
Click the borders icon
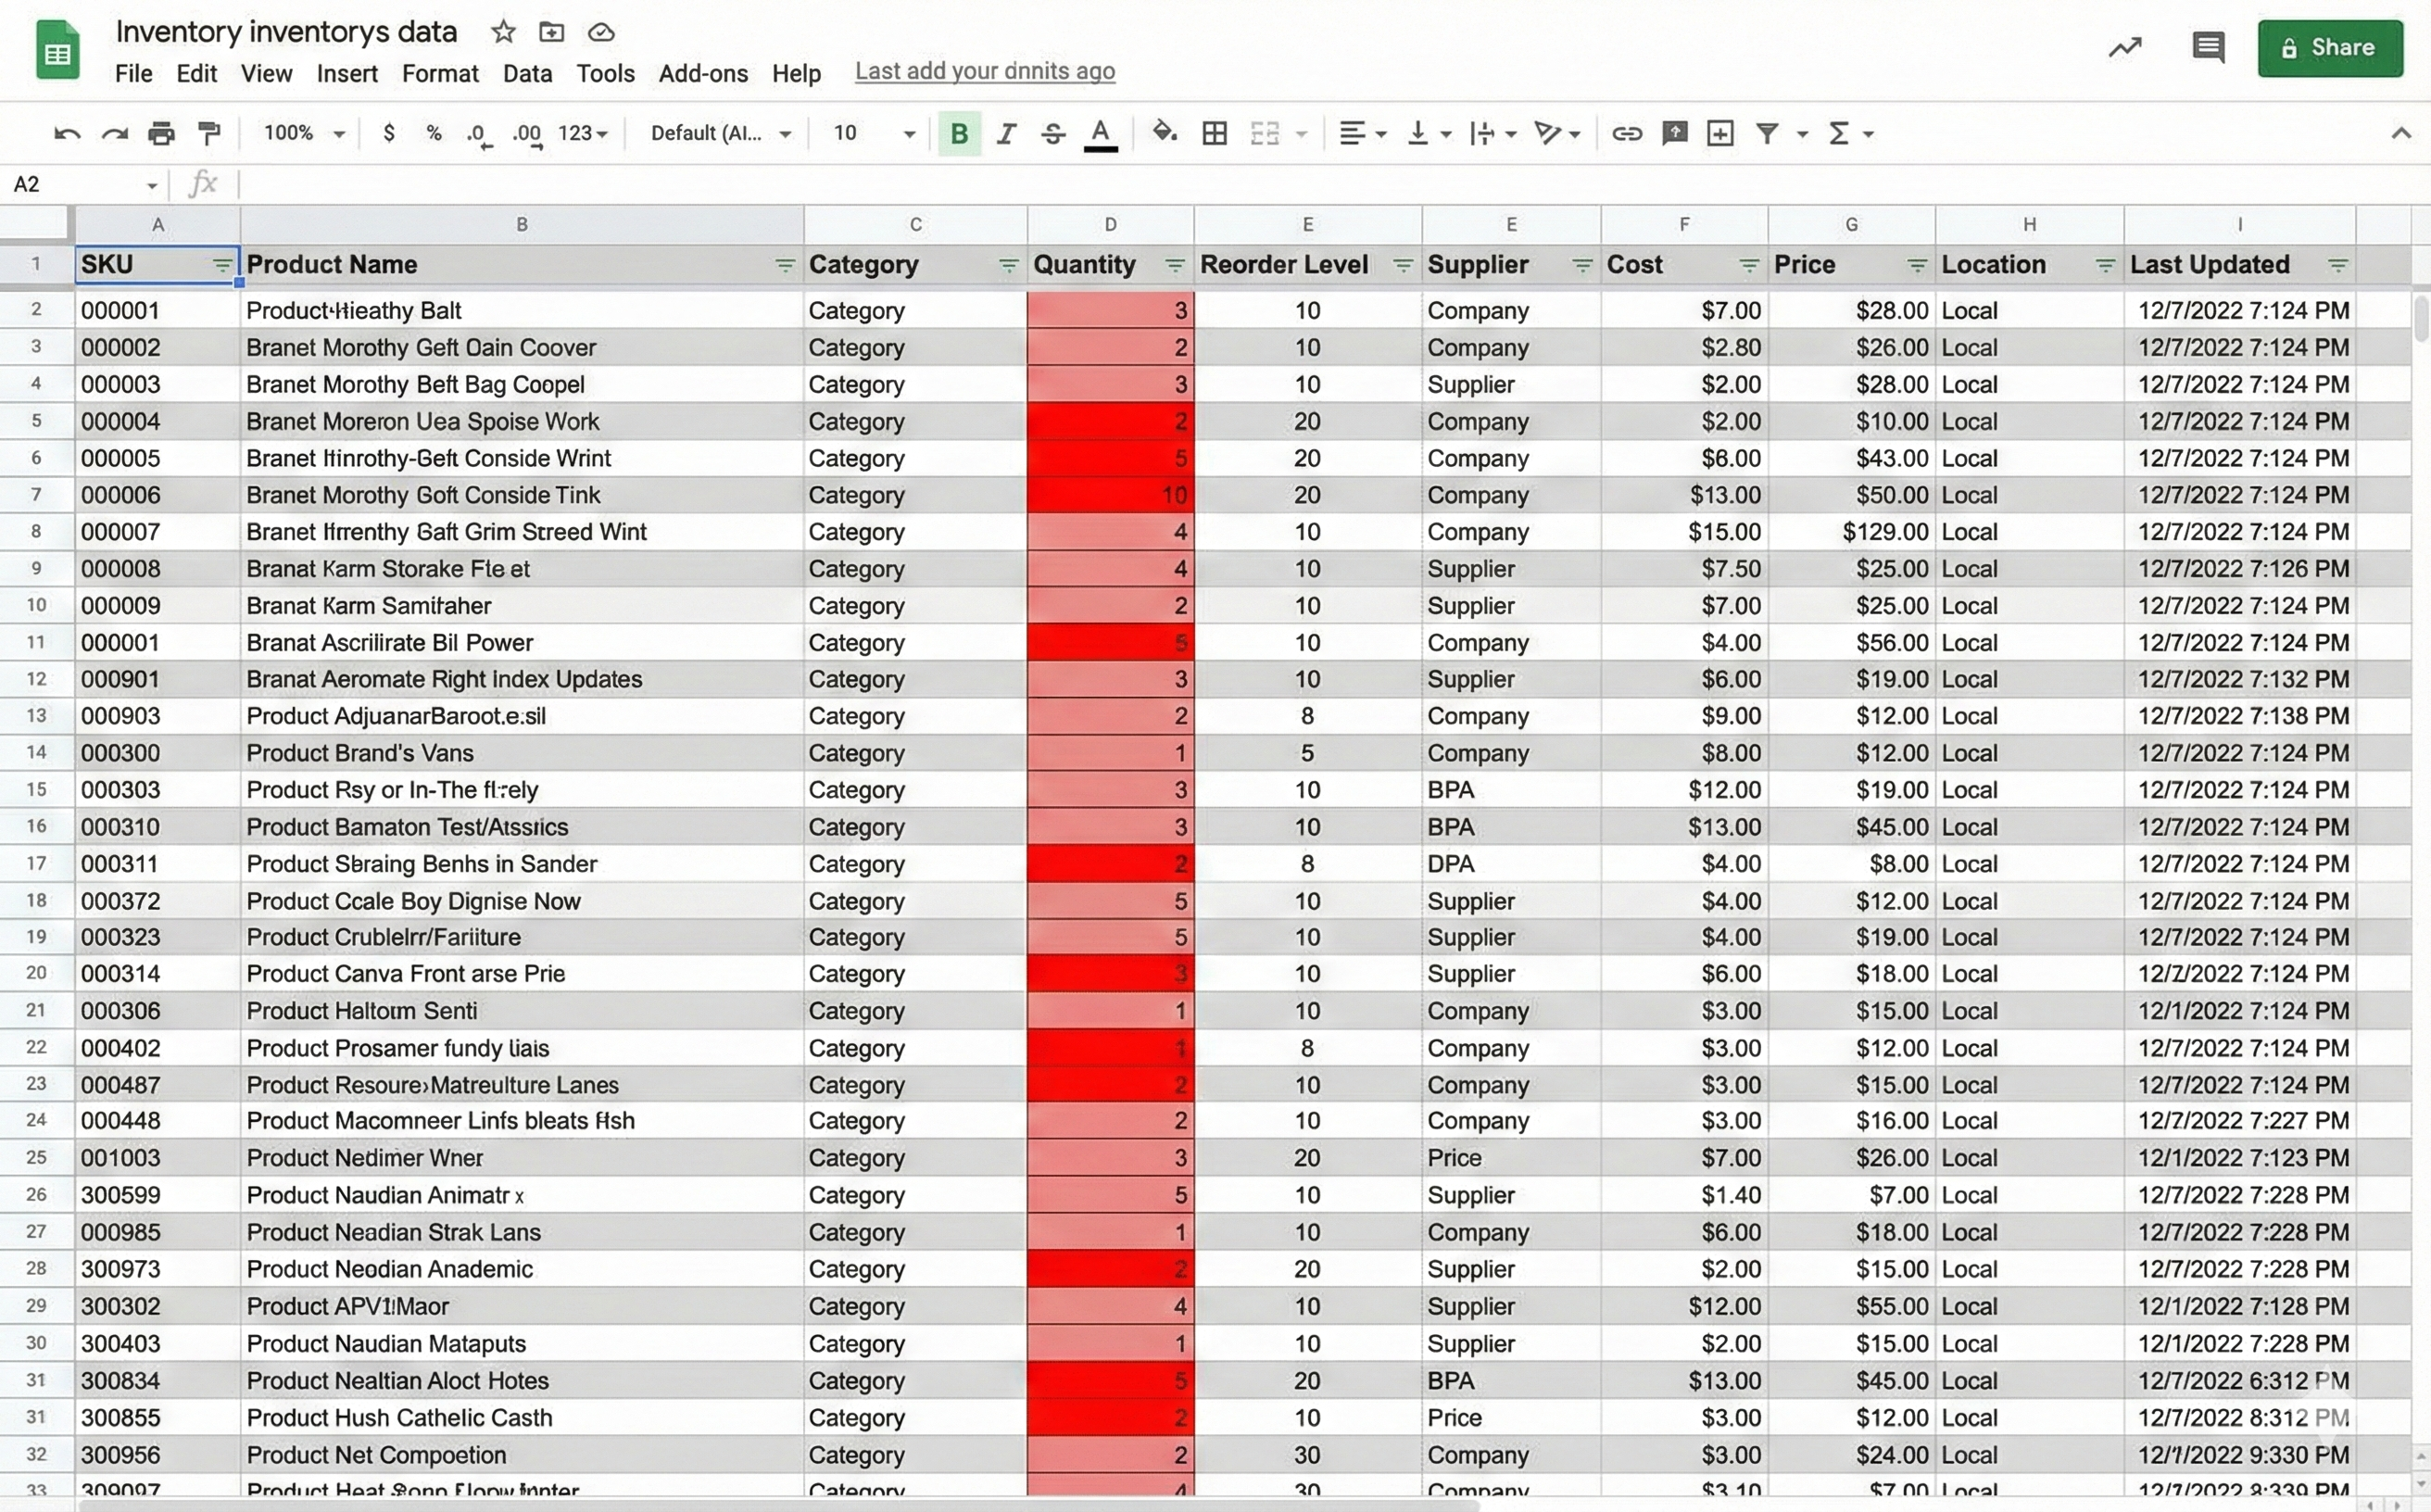tap(1215, 133)
